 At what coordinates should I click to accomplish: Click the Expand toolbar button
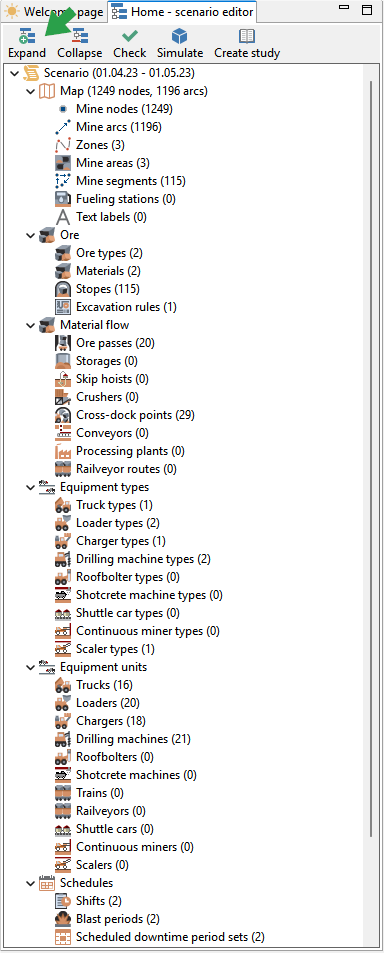tap(27, 44)
